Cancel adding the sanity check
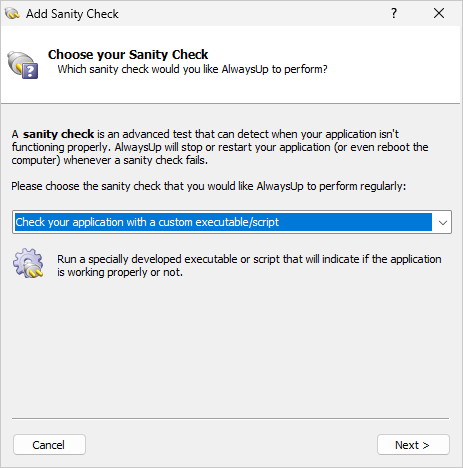This screenshot has height=468, width=463. (49, 445)
